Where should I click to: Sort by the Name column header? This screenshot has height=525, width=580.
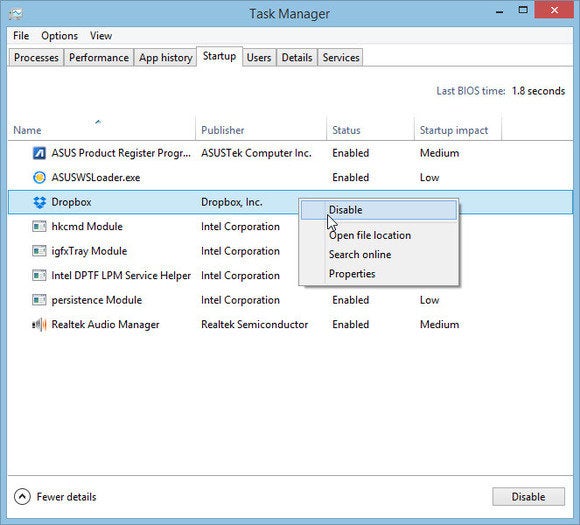102,129
